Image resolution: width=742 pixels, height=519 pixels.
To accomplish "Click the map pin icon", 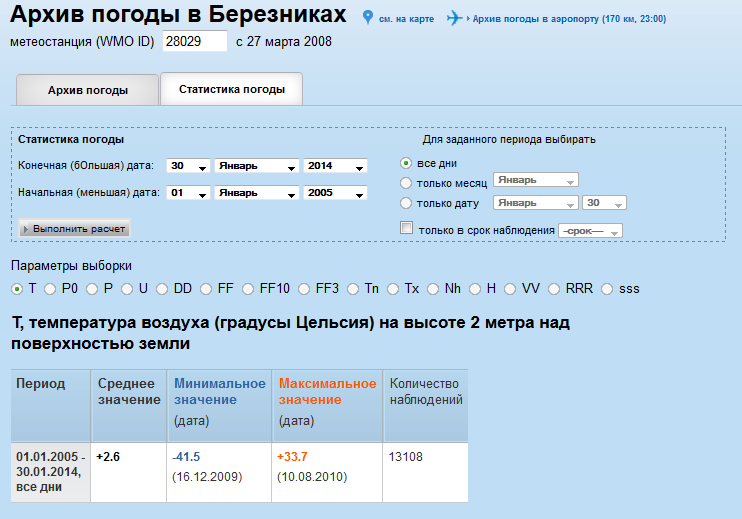I will pyautogui.click(x=368, y=18).
